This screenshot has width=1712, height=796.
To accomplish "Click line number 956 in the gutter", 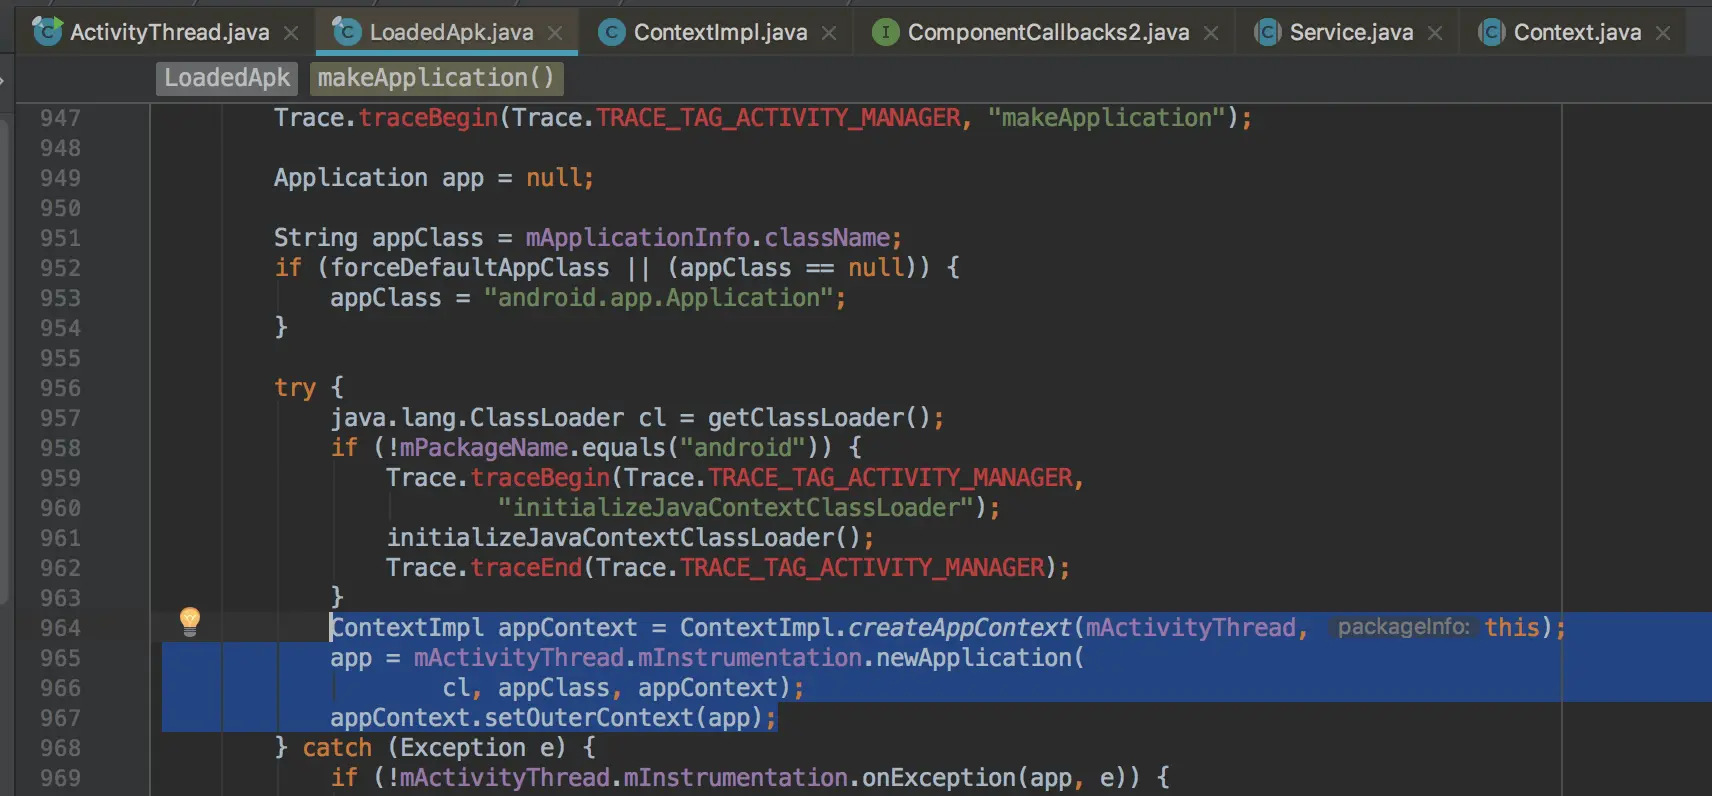I will coord(60,388).
